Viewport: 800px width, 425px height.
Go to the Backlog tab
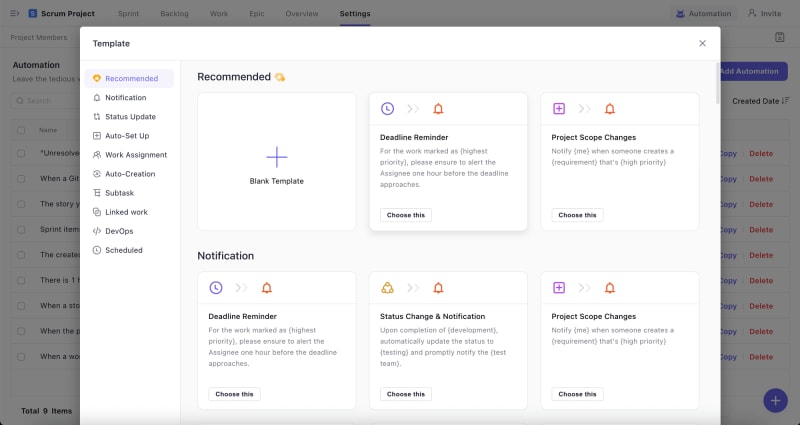coord(174,14)
